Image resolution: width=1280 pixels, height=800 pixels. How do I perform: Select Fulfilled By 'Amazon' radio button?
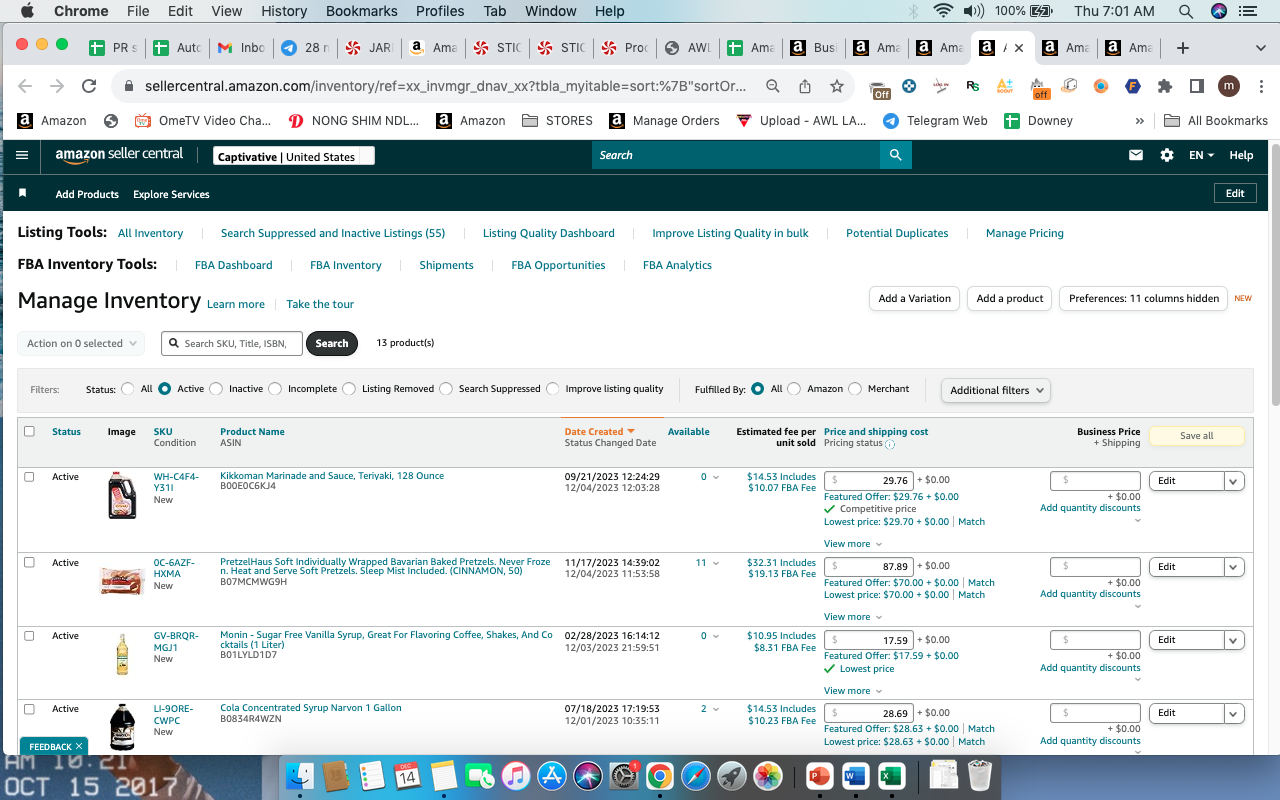pos(794,389)
